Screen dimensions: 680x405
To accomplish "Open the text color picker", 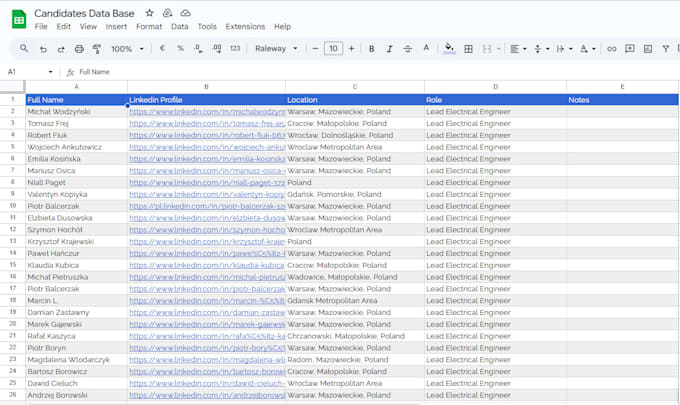I will point(426,48).
